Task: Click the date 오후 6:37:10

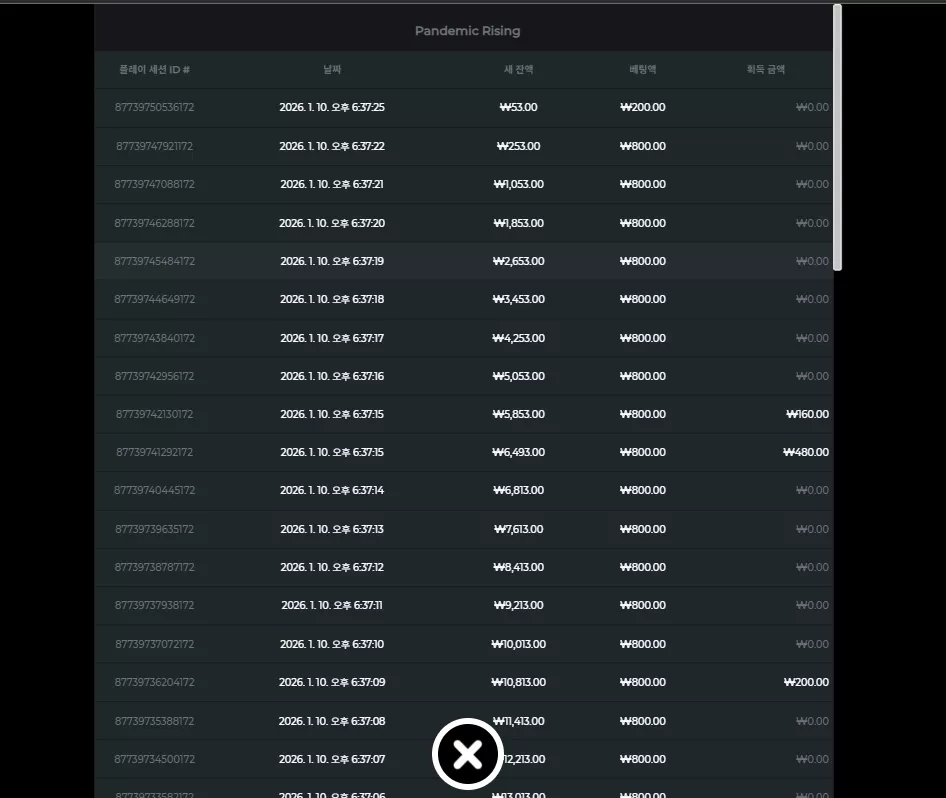Action: point(332,644)
